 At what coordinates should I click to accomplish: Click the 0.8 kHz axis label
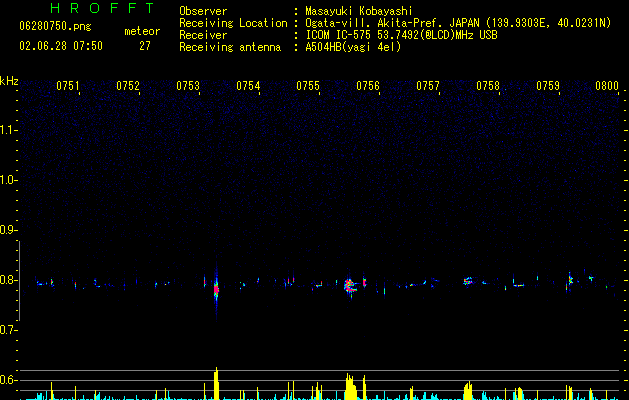point(8,280)
